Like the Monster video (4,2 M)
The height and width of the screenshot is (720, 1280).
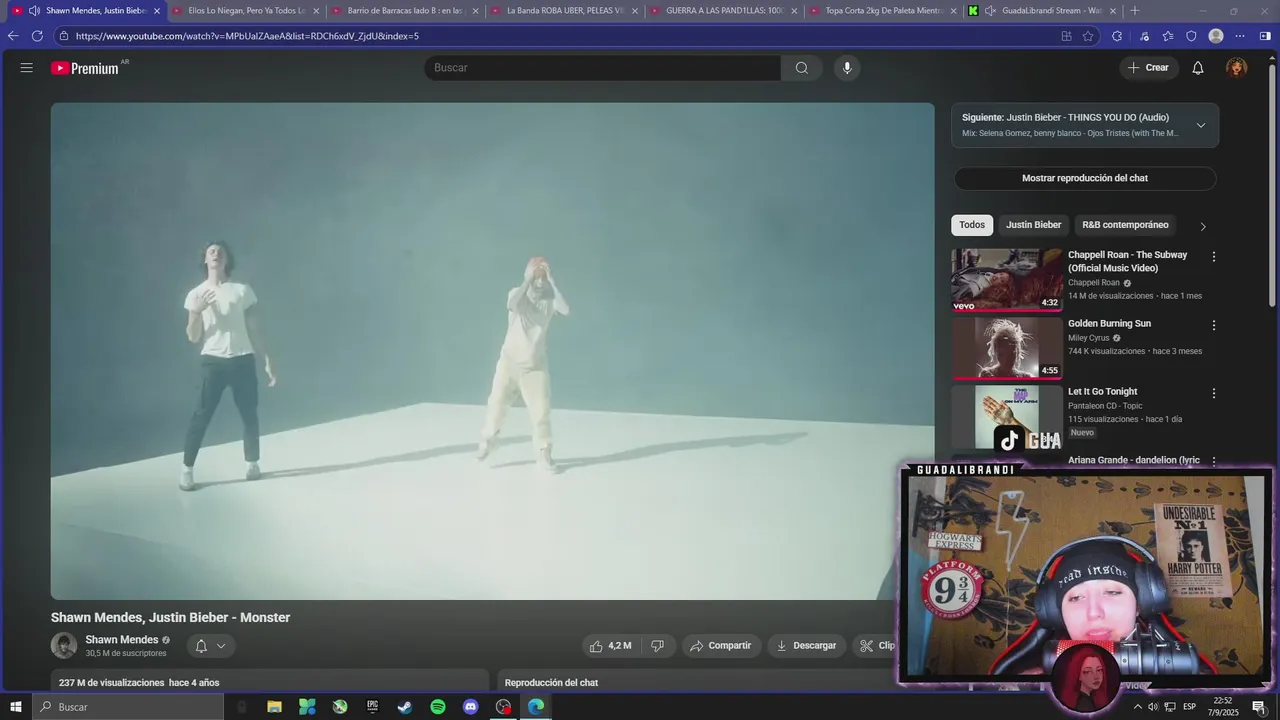tap(611, 646)
